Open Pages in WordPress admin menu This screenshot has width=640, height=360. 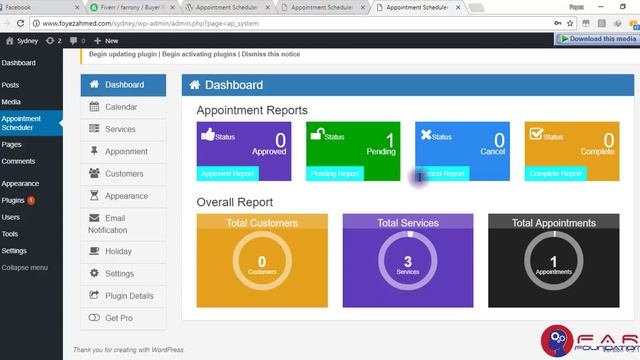click(11, 144)
